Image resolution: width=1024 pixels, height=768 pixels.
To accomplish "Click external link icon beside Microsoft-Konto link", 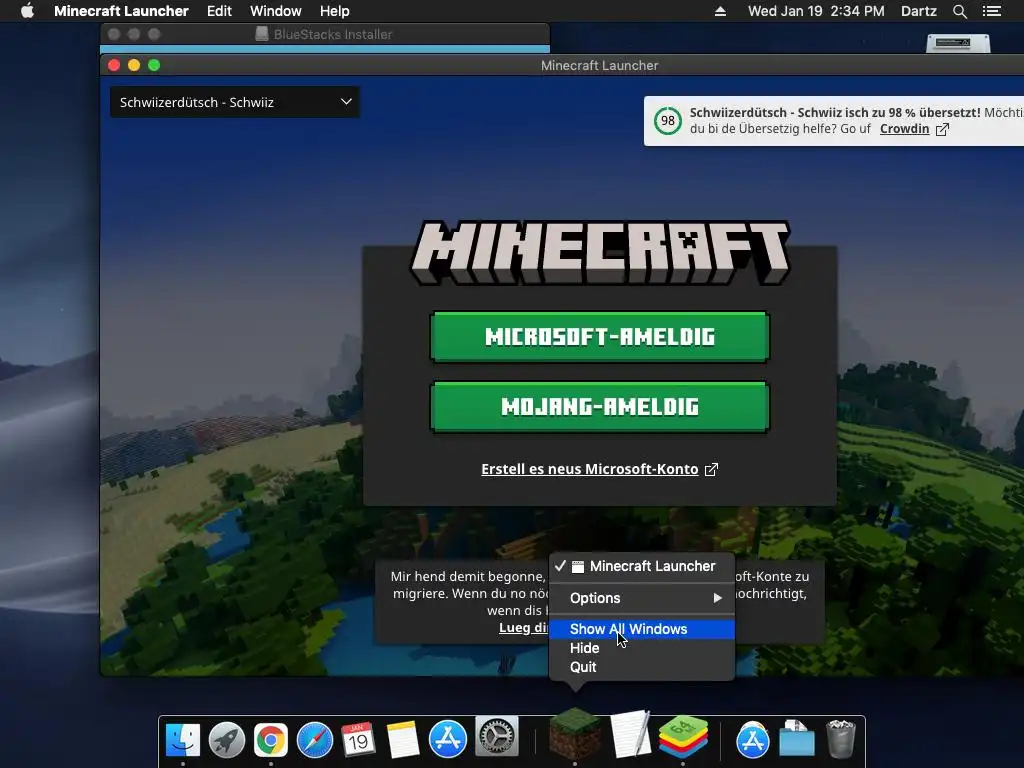I will click(711, 470).
